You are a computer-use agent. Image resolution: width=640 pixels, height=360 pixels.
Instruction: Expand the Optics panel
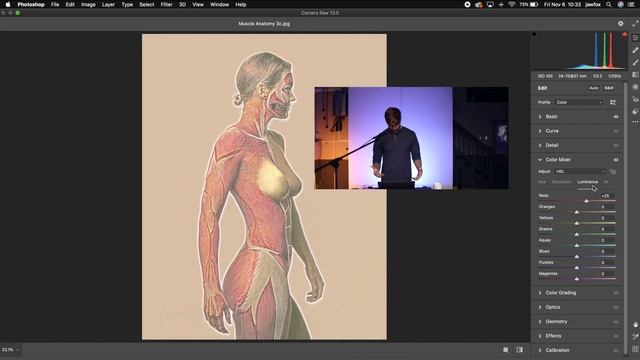pos(540,307)
